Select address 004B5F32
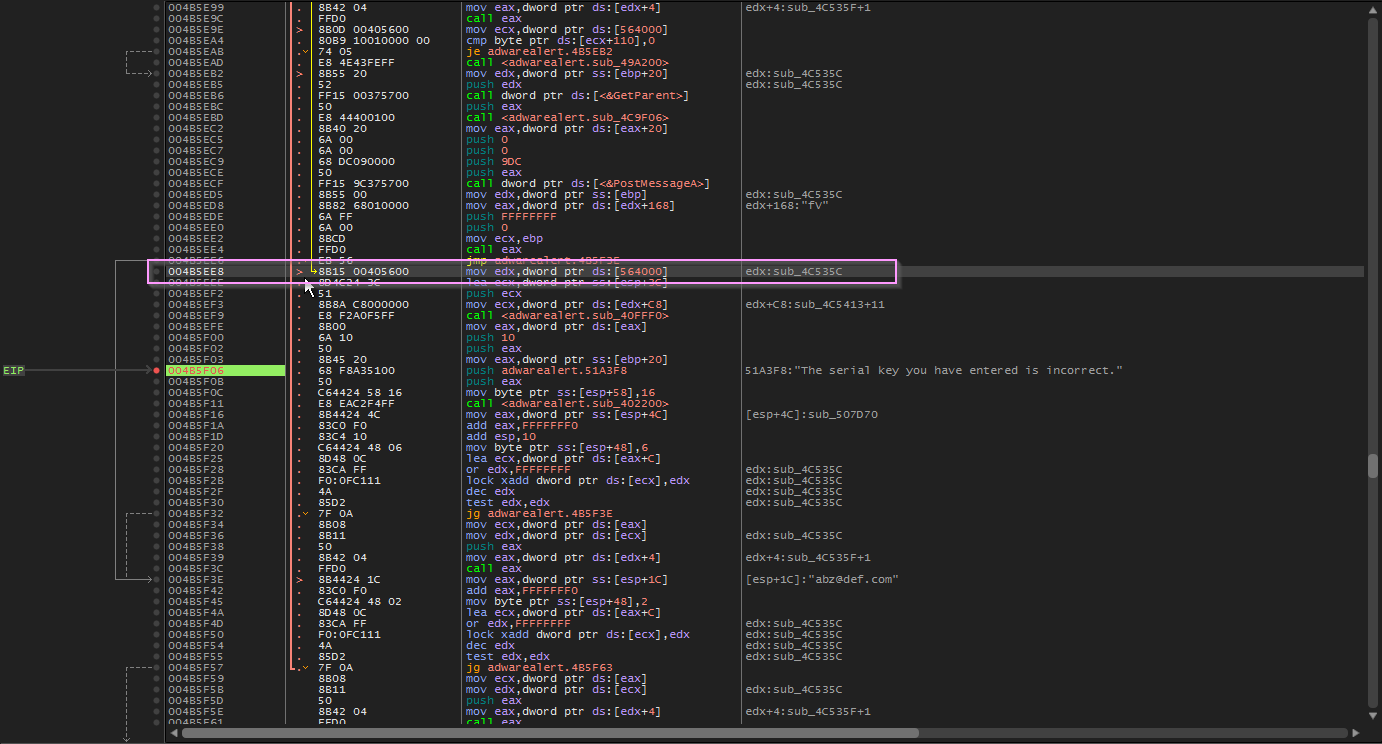The height and width of the screenshot is (744, 1382). point(196,513)
